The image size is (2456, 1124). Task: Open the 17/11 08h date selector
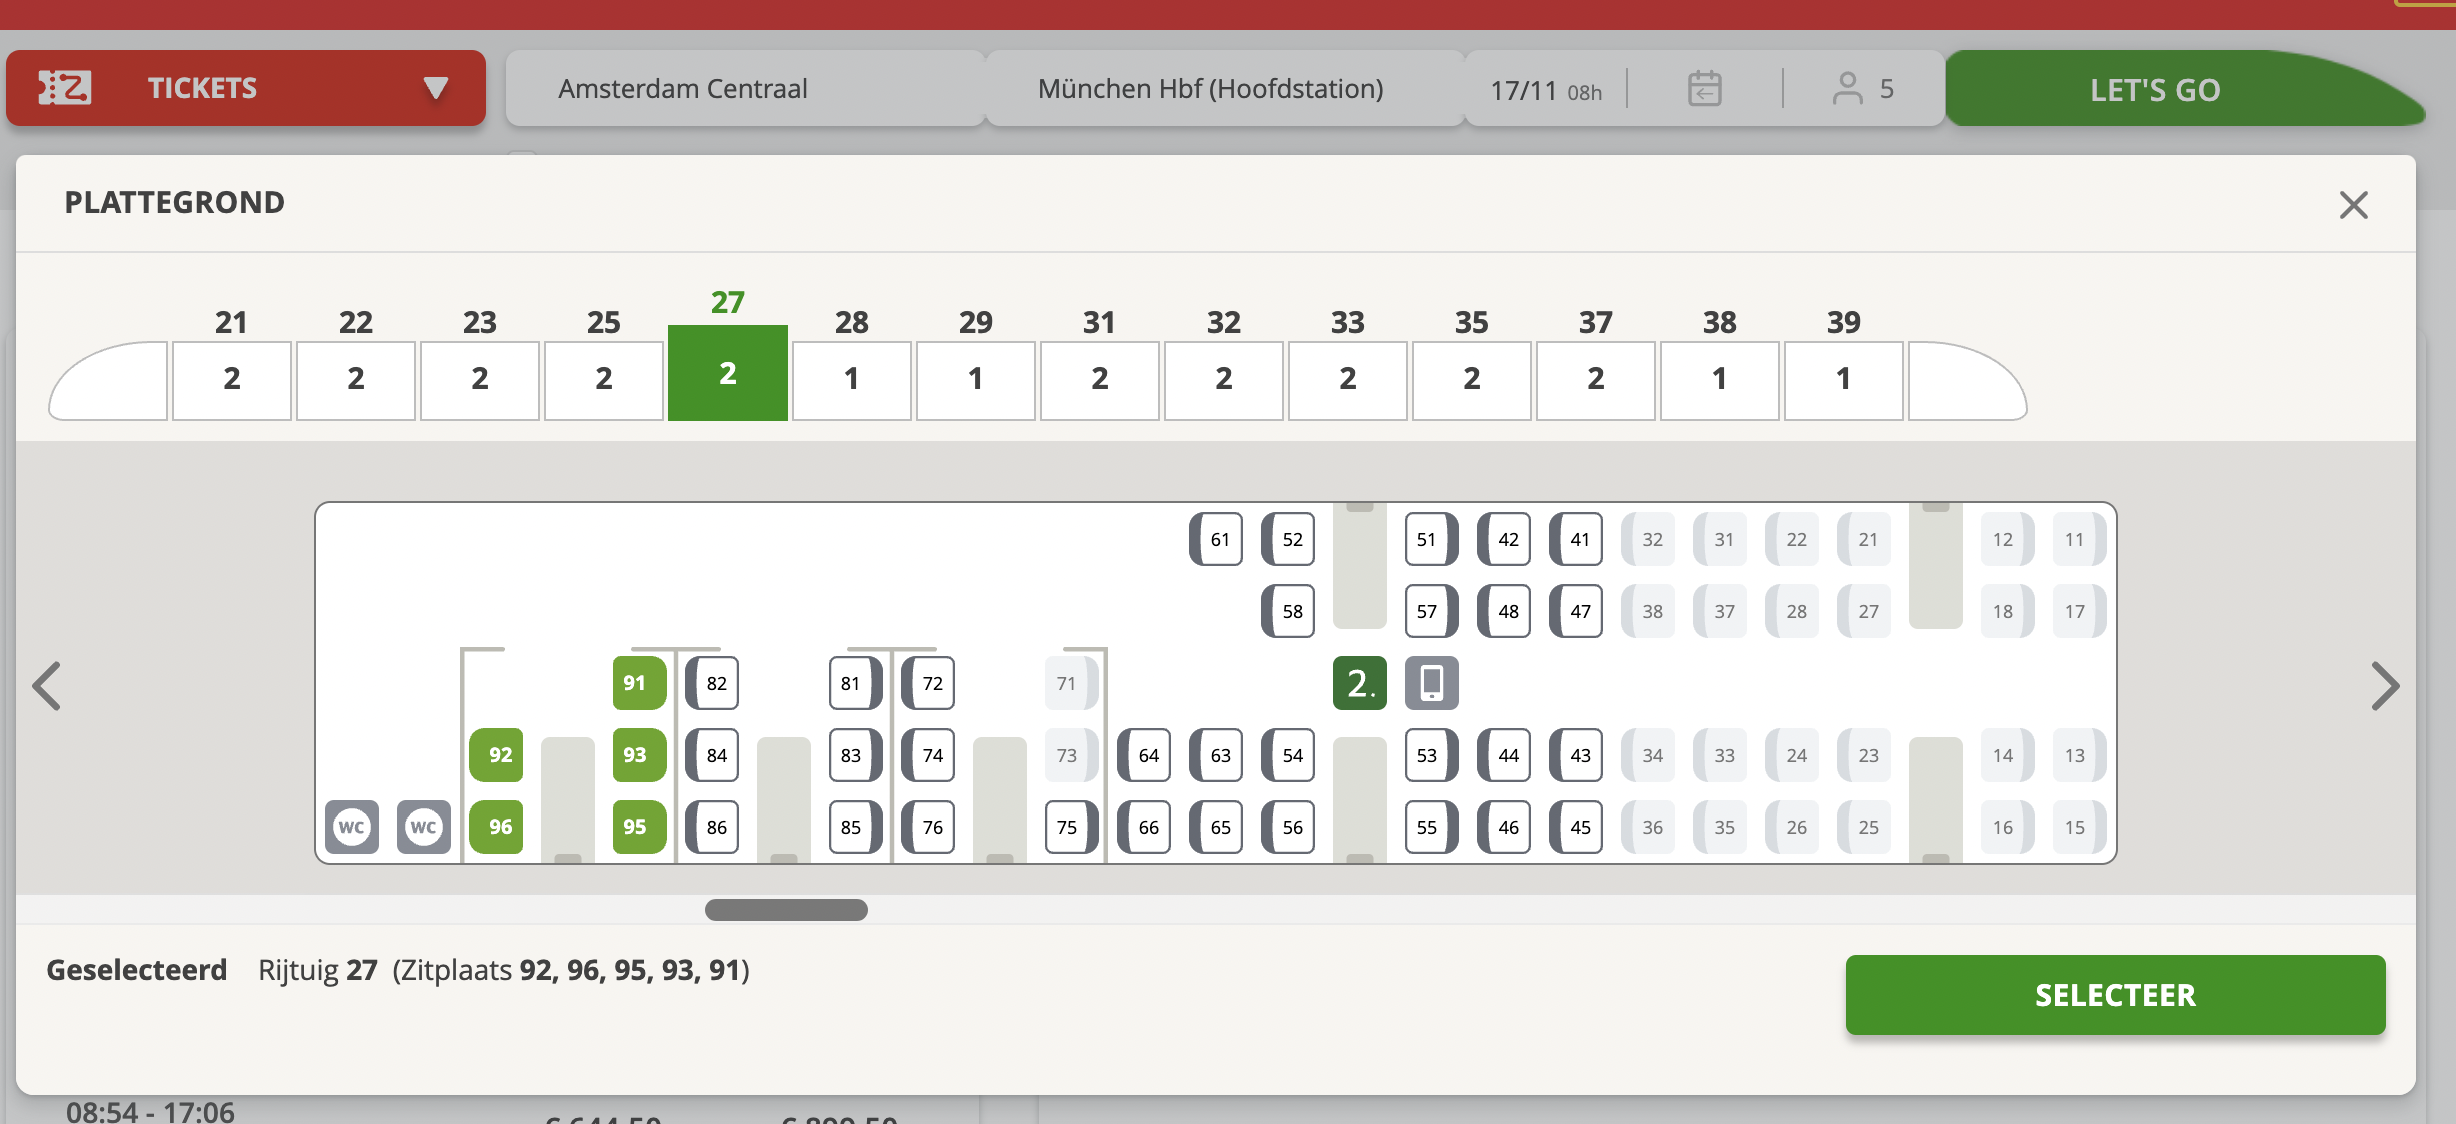(1545, 90)
